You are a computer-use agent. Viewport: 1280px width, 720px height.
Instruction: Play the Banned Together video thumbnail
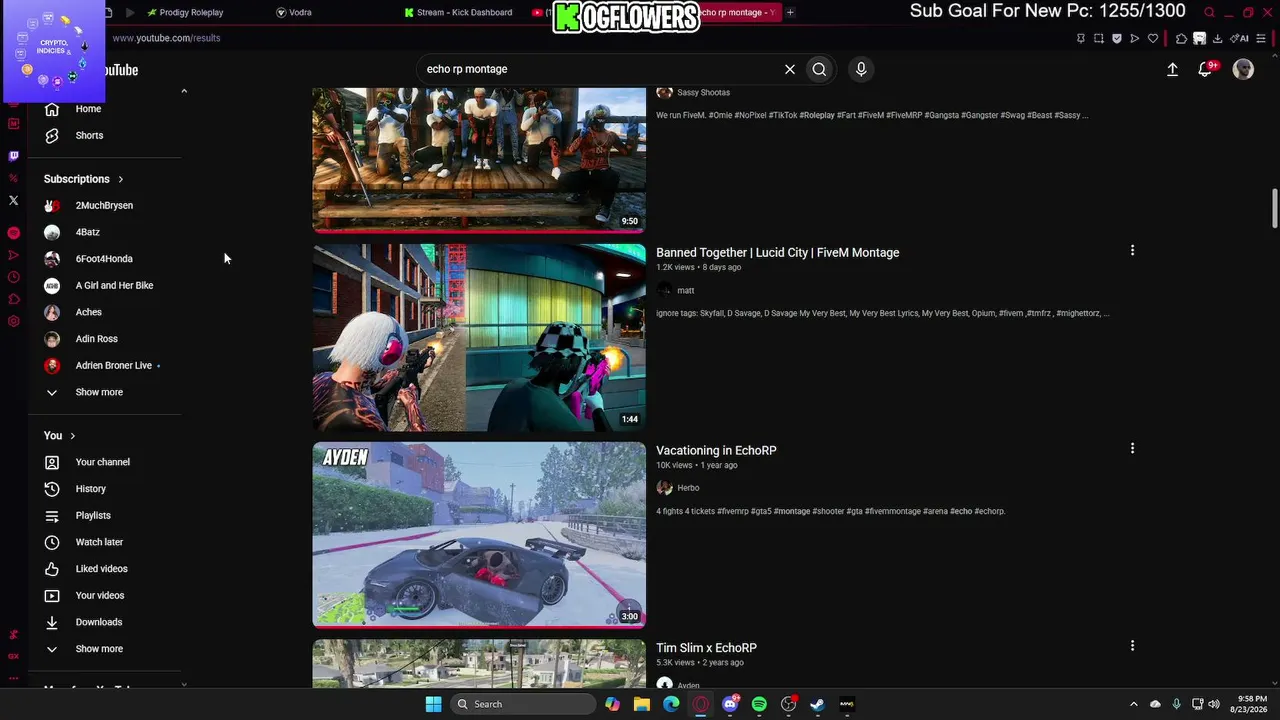click(x=479, y=338)
